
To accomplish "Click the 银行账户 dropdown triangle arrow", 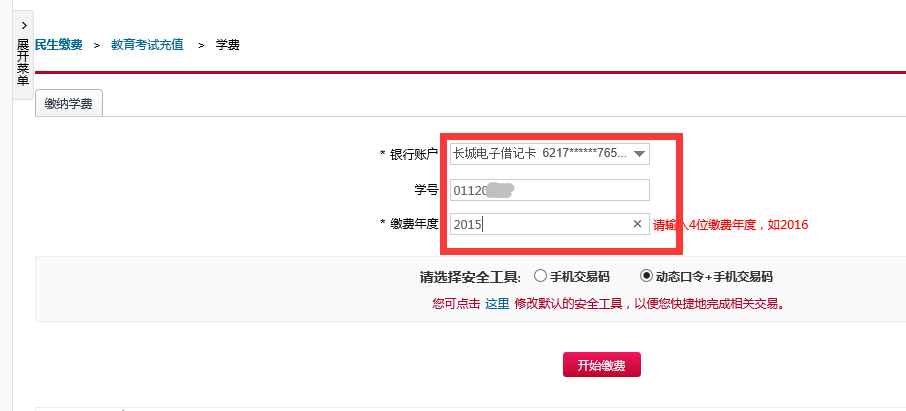I will pyautogui.click(x=639, y=154).
